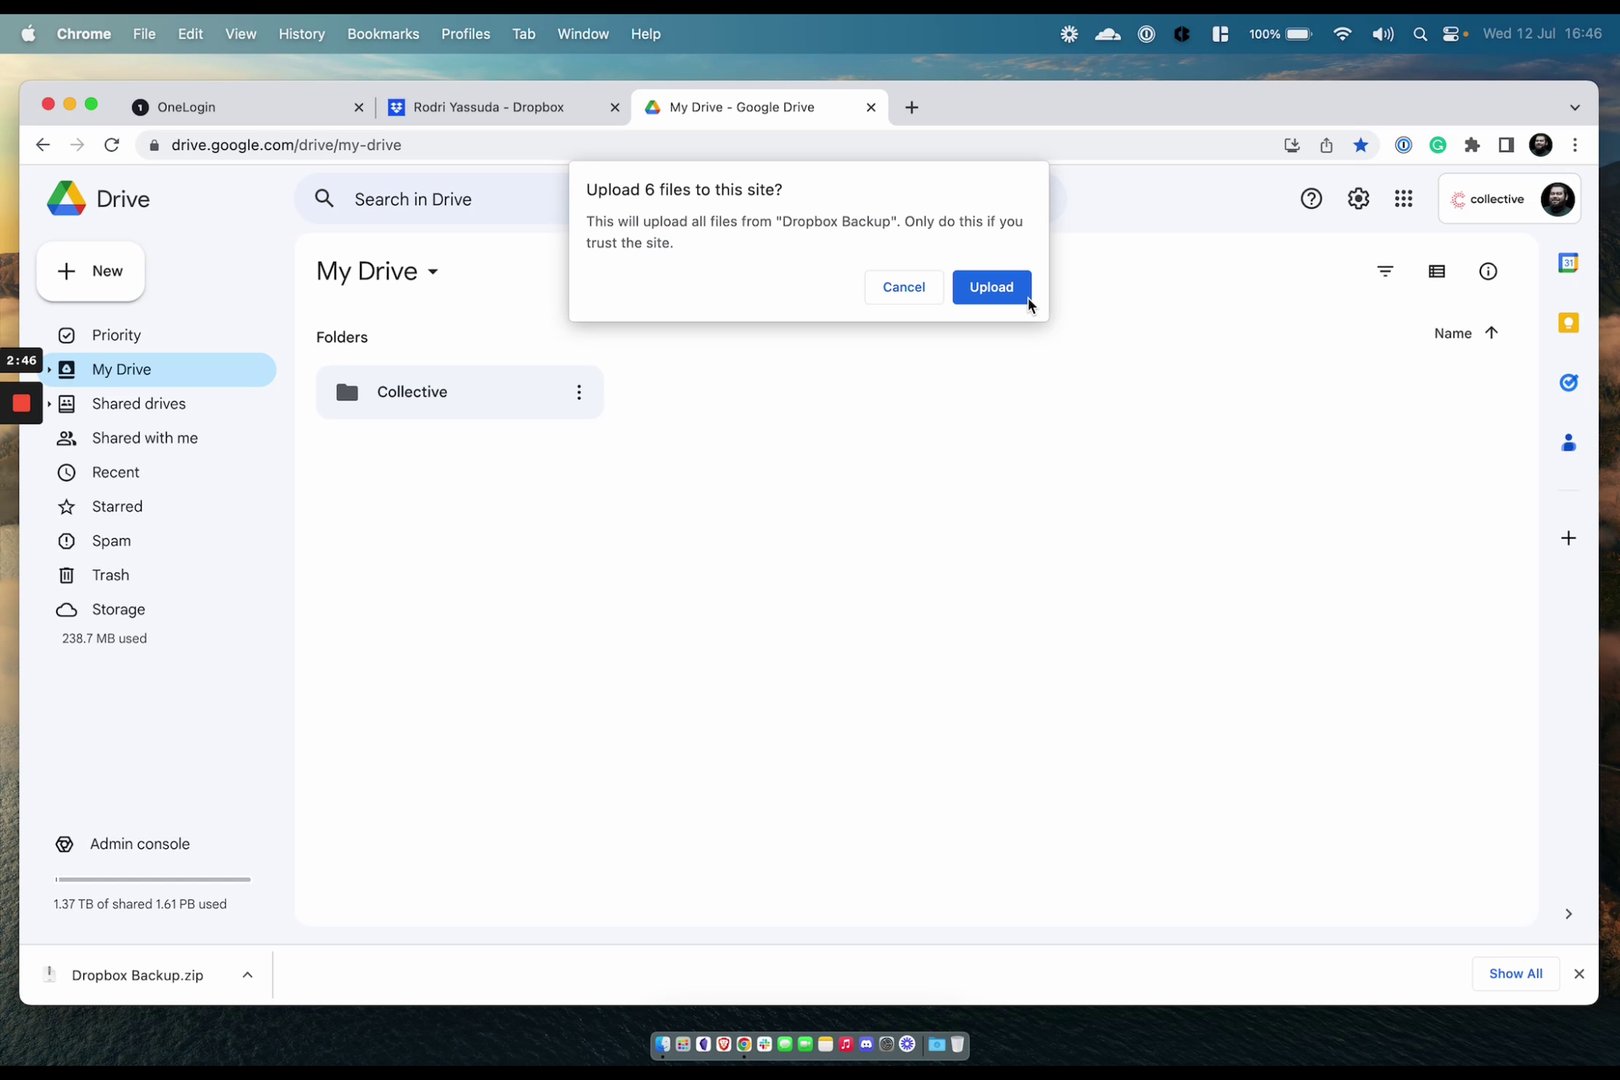Open the Wi-Fi menu bar icon

[x=1342, y=34]
